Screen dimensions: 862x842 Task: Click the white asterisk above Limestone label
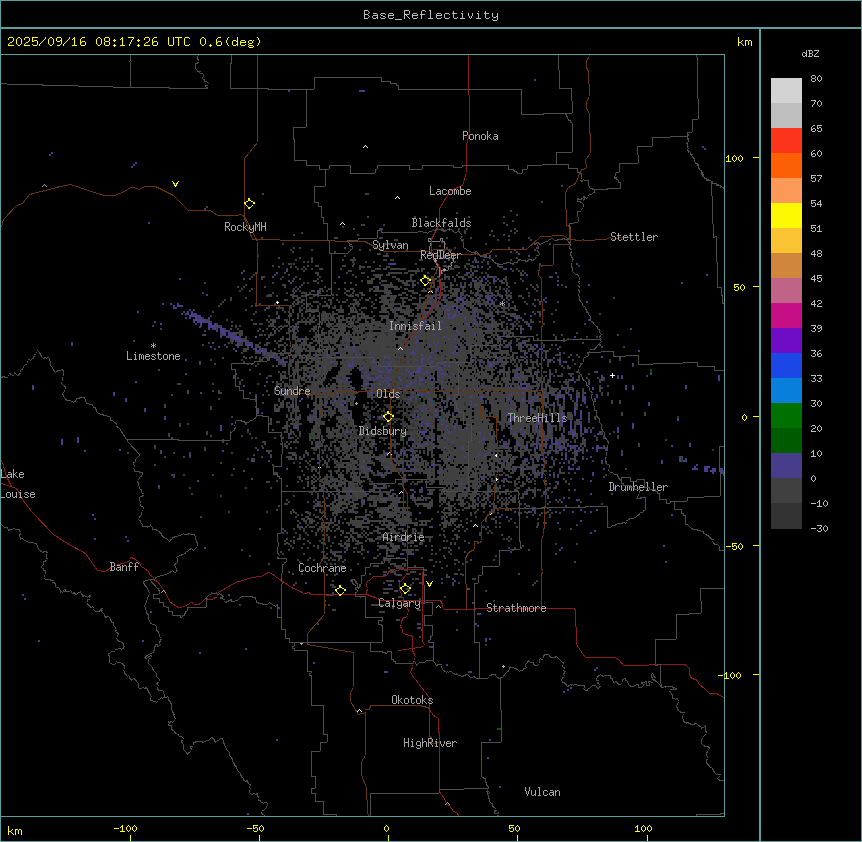153,346
